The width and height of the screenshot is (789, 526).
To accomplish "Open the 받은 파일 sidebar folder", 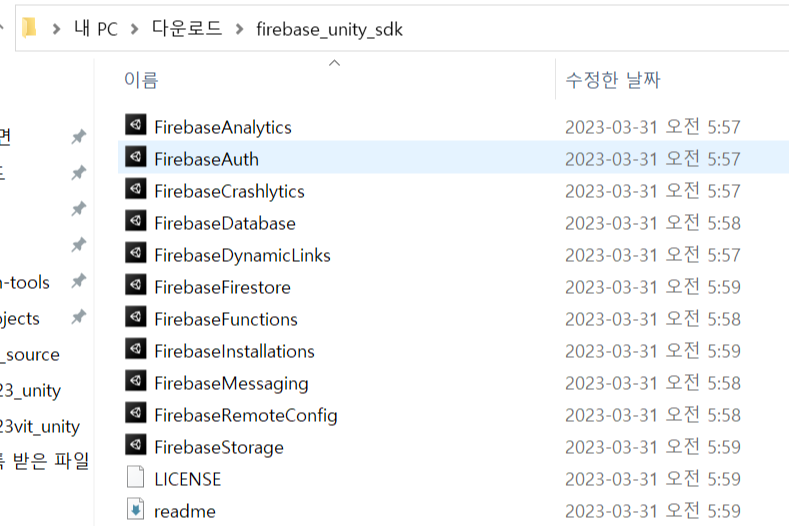I will click(44, 461).
